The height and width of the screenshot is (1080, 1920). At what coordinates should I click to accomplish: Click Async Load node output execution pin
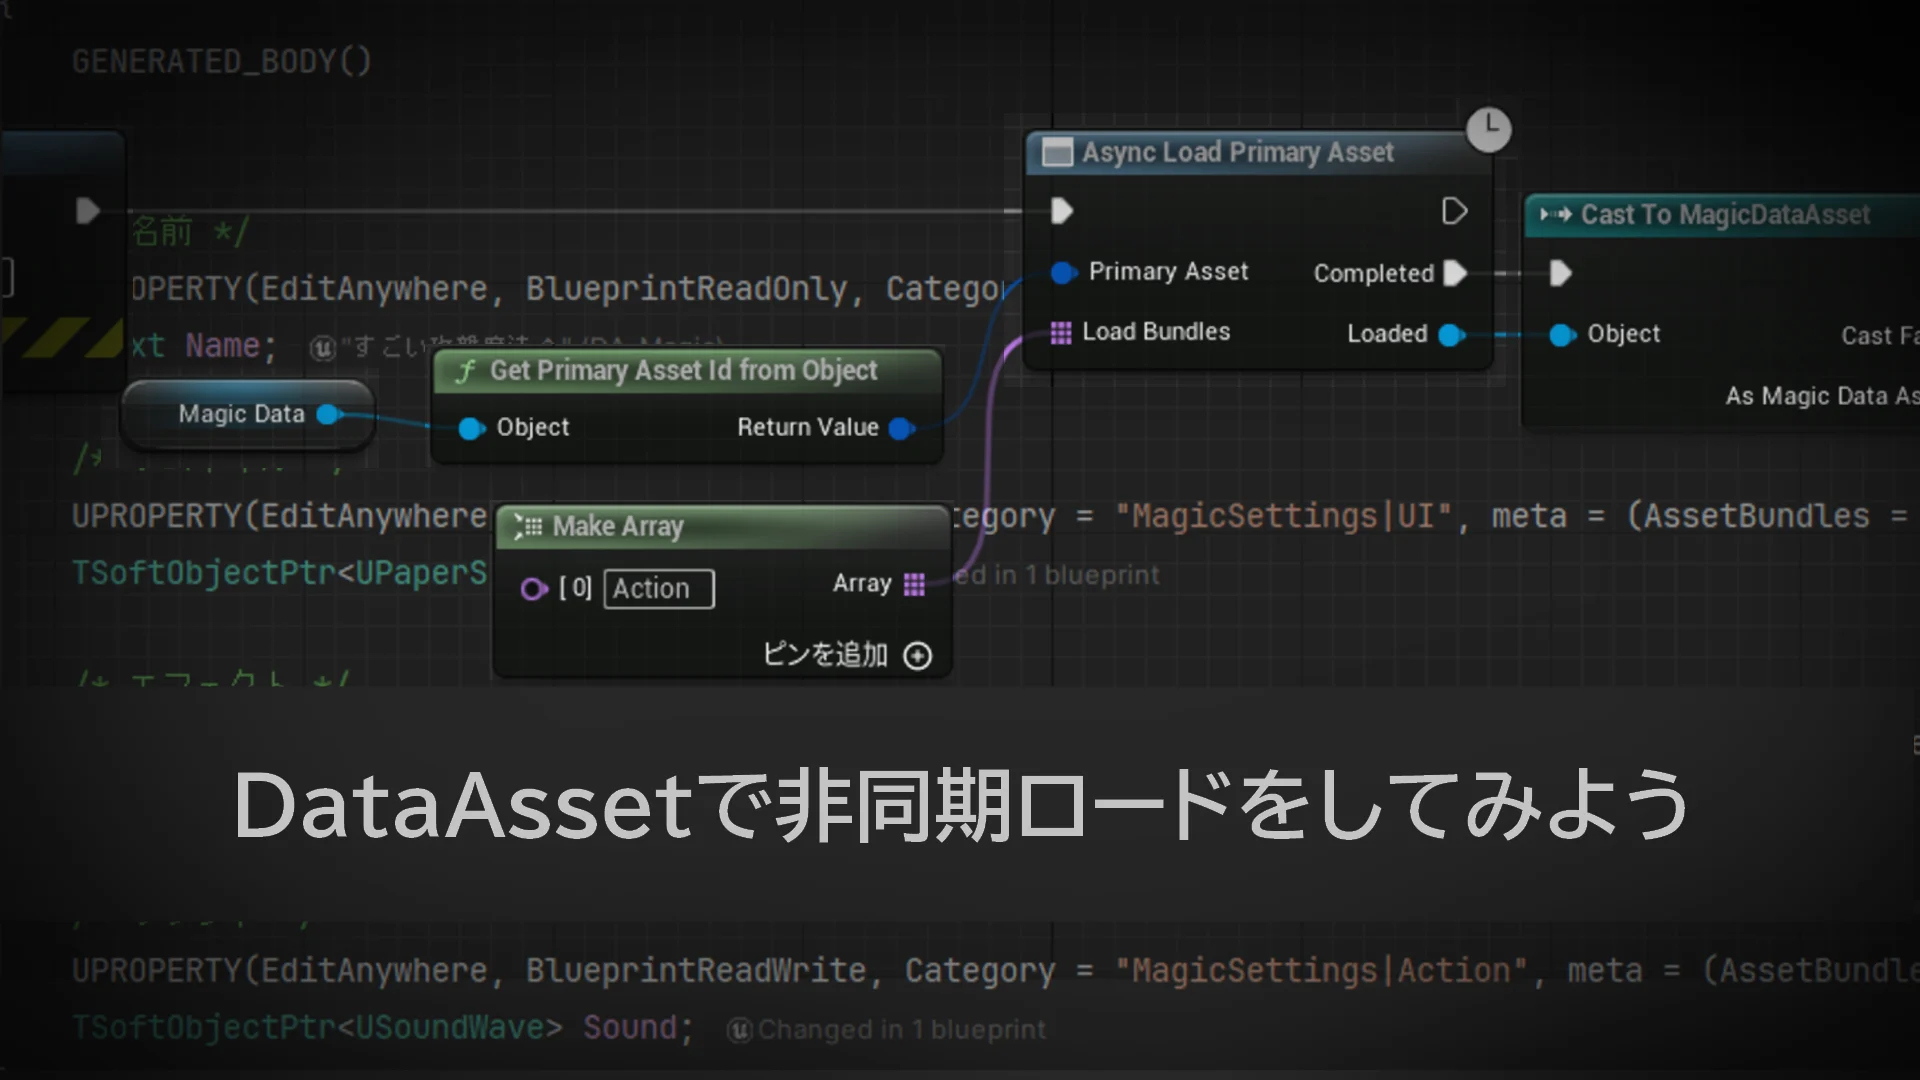pos(1454,211)
